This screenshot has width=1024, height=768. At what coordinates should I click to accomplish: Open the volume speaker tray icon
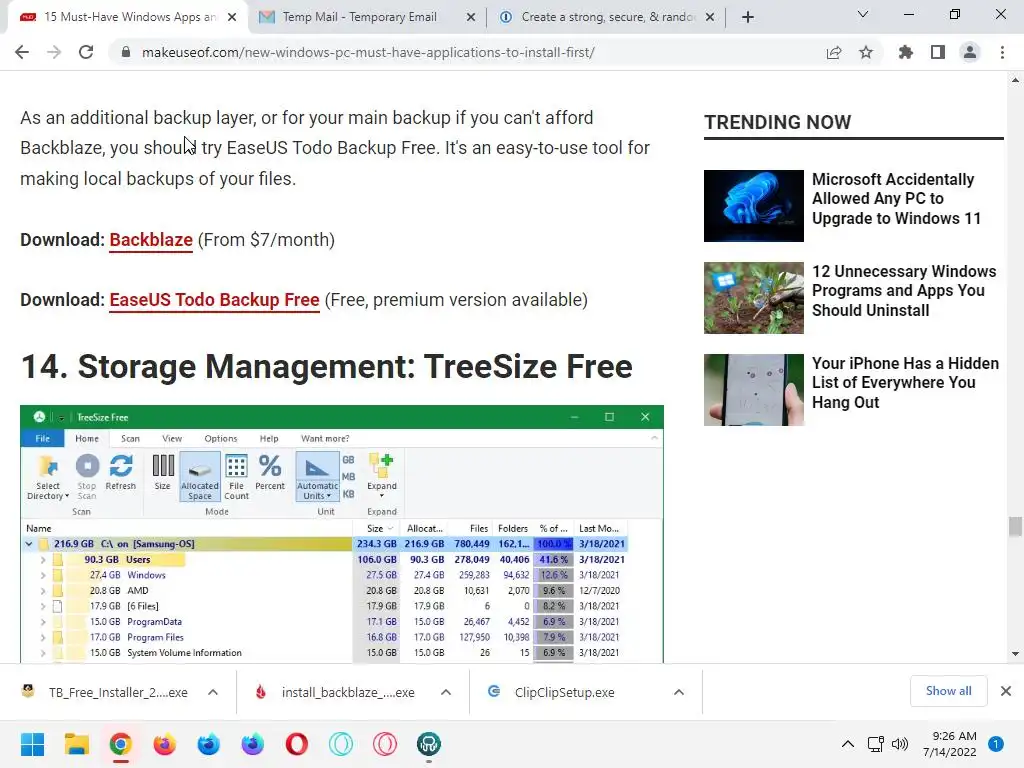[x=900, y=744]
